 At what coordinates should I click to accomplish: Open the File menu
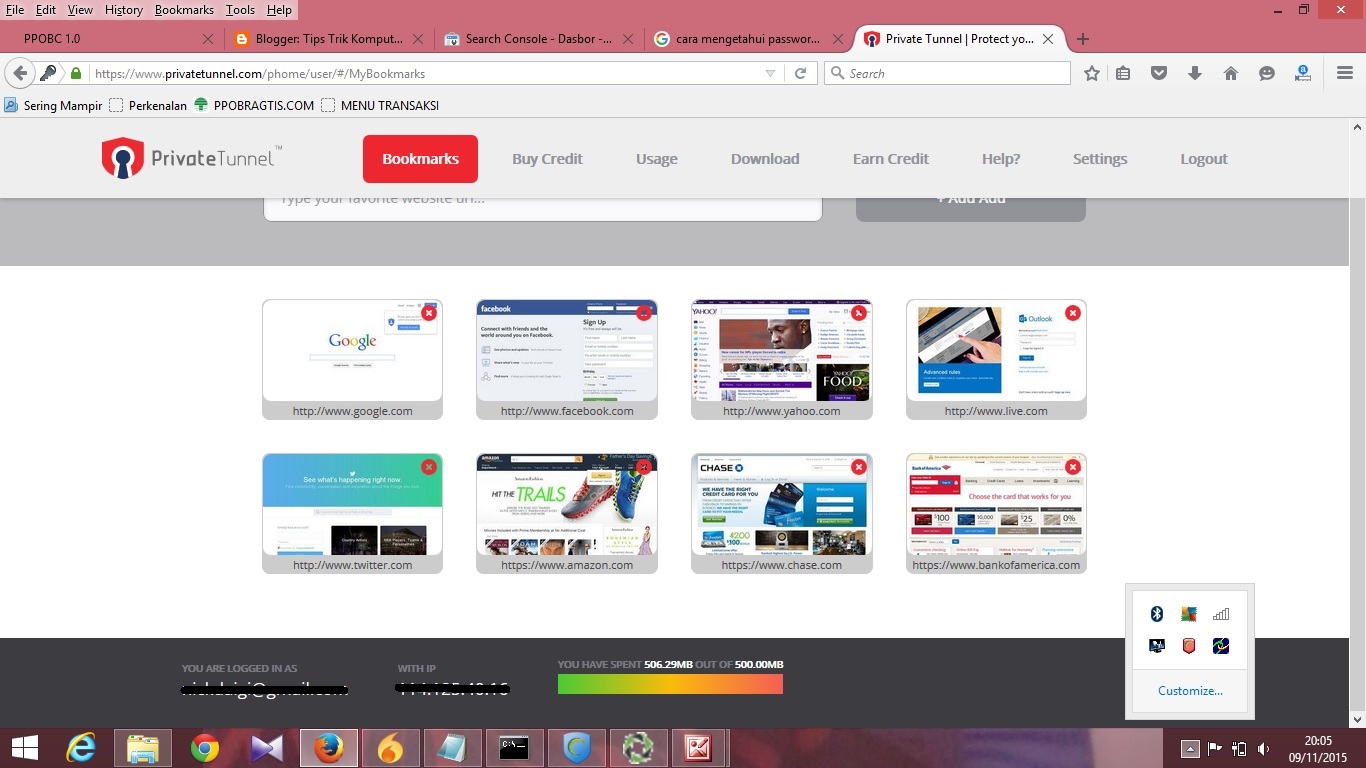[15, 10]
